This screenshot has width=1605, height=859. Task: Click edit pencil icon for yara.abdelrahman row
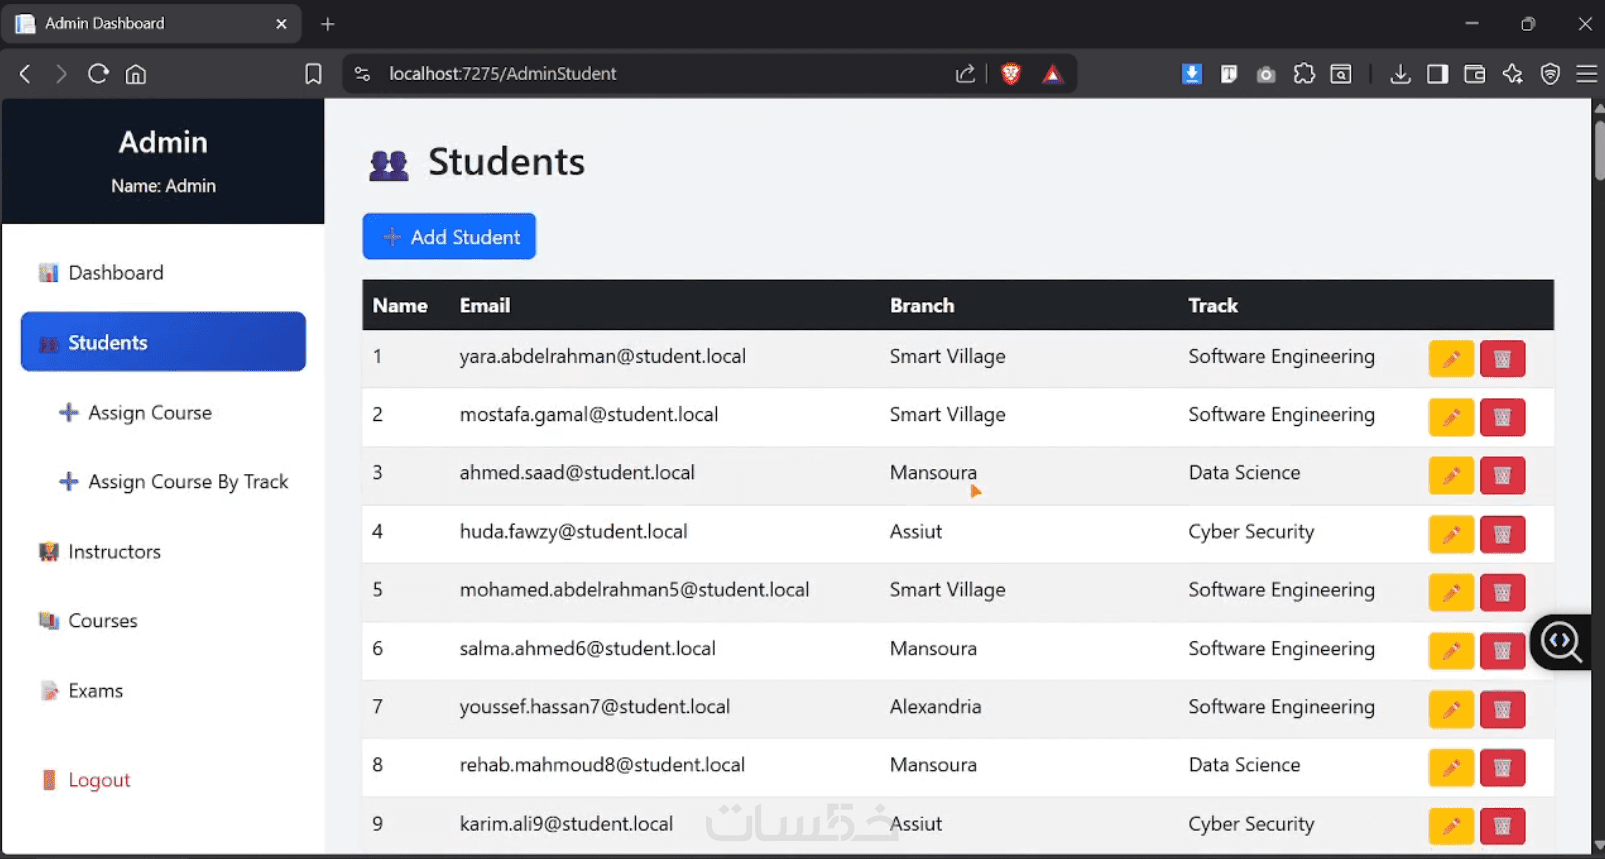point(1451,359)
